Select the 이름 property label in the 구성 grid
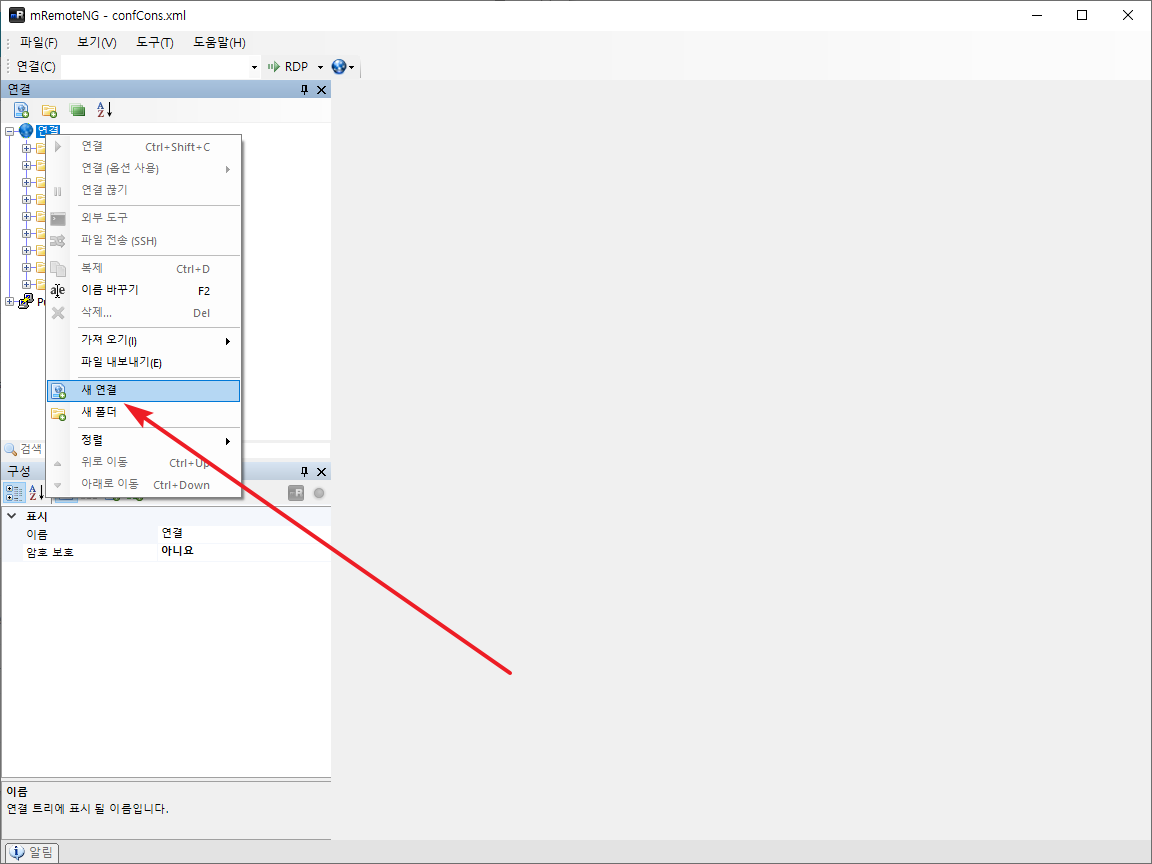The width and height of the screenshot is (1152, 864). pos(37,534)
